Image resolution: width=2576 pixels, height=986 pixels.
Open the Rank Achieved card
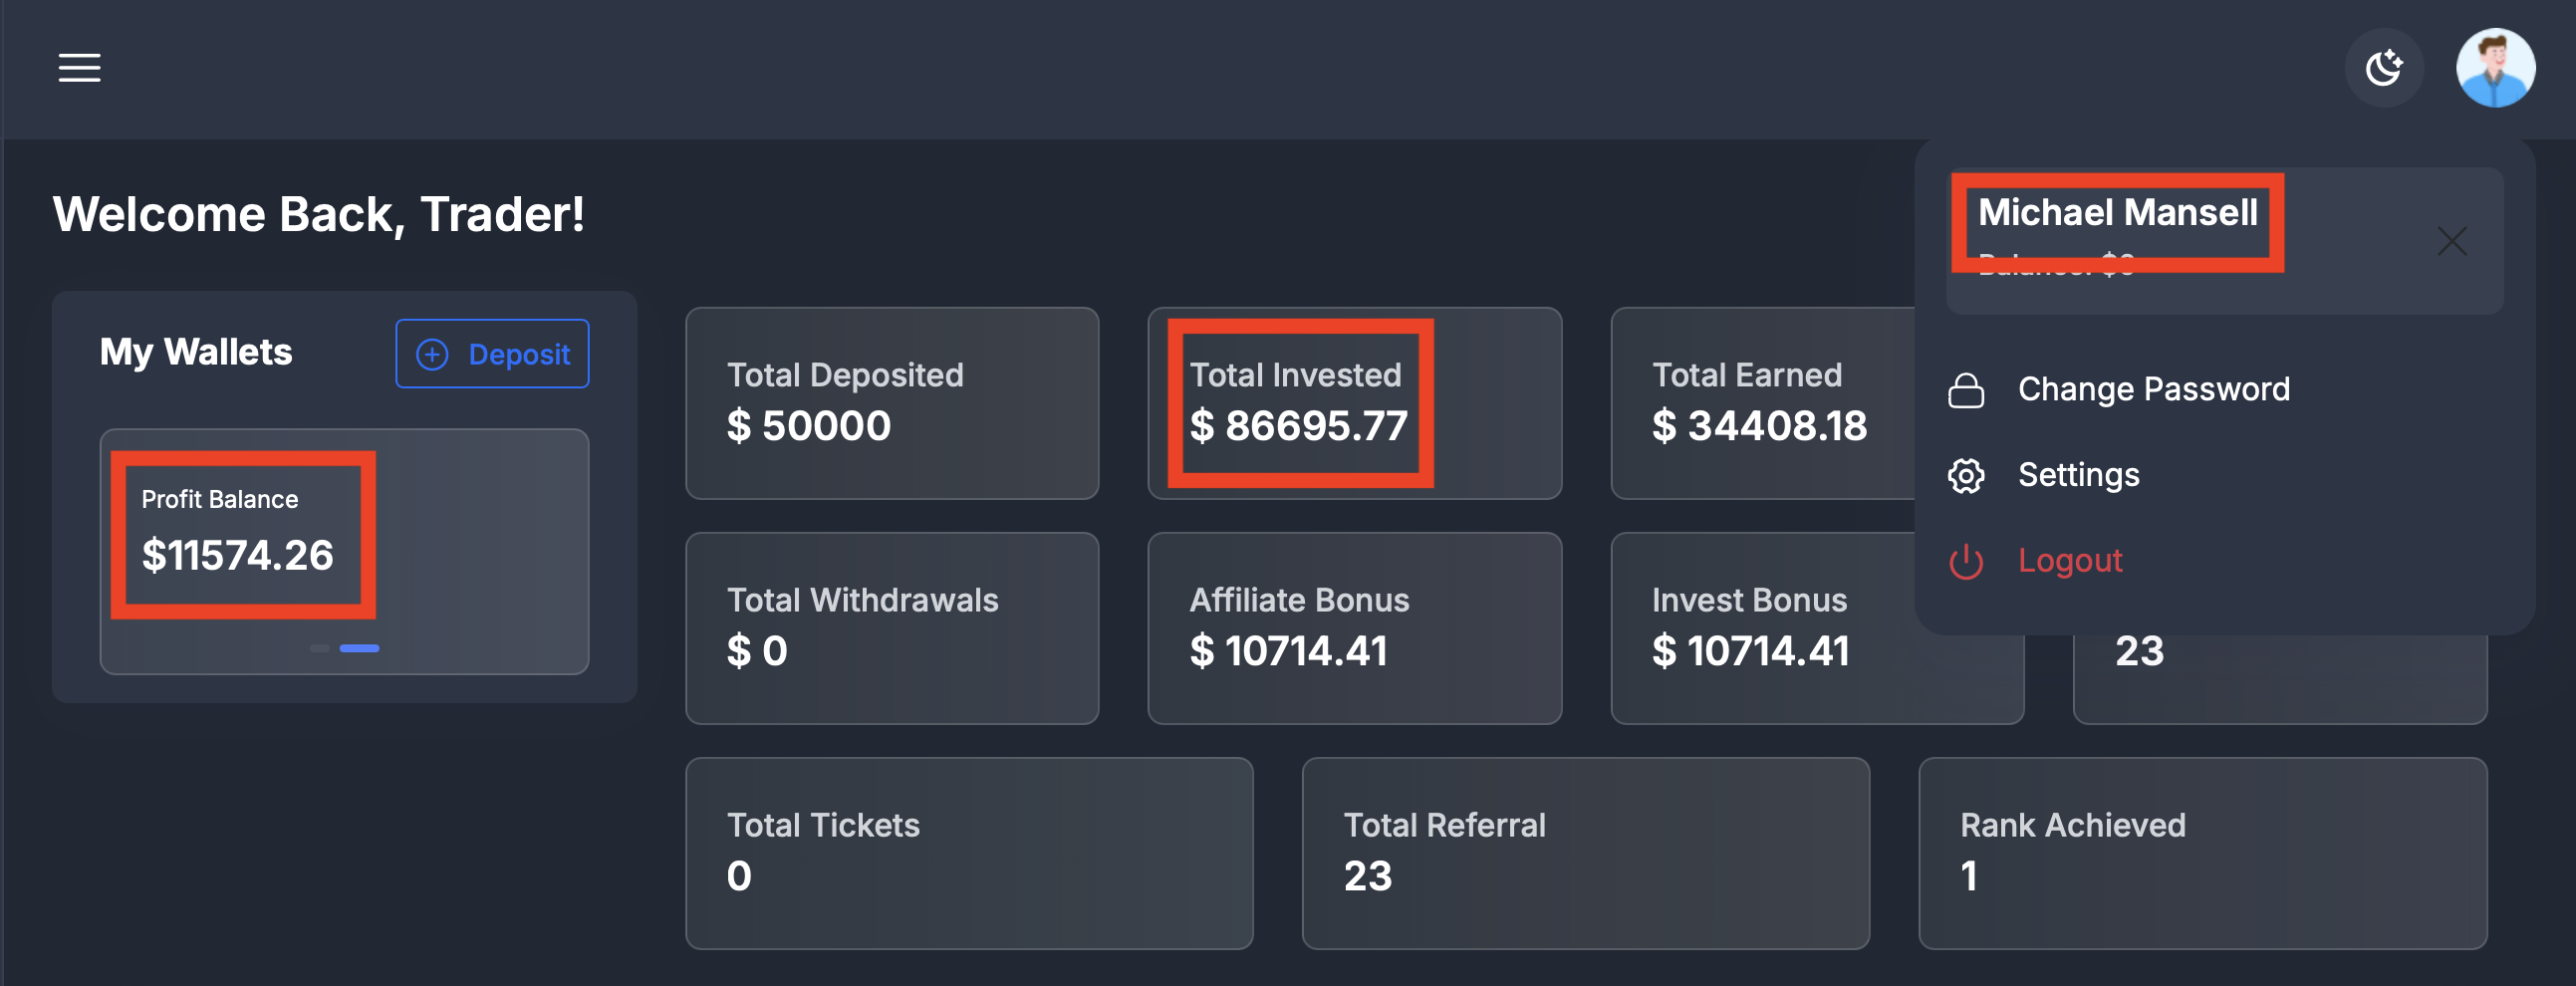tap(2201, 853)
